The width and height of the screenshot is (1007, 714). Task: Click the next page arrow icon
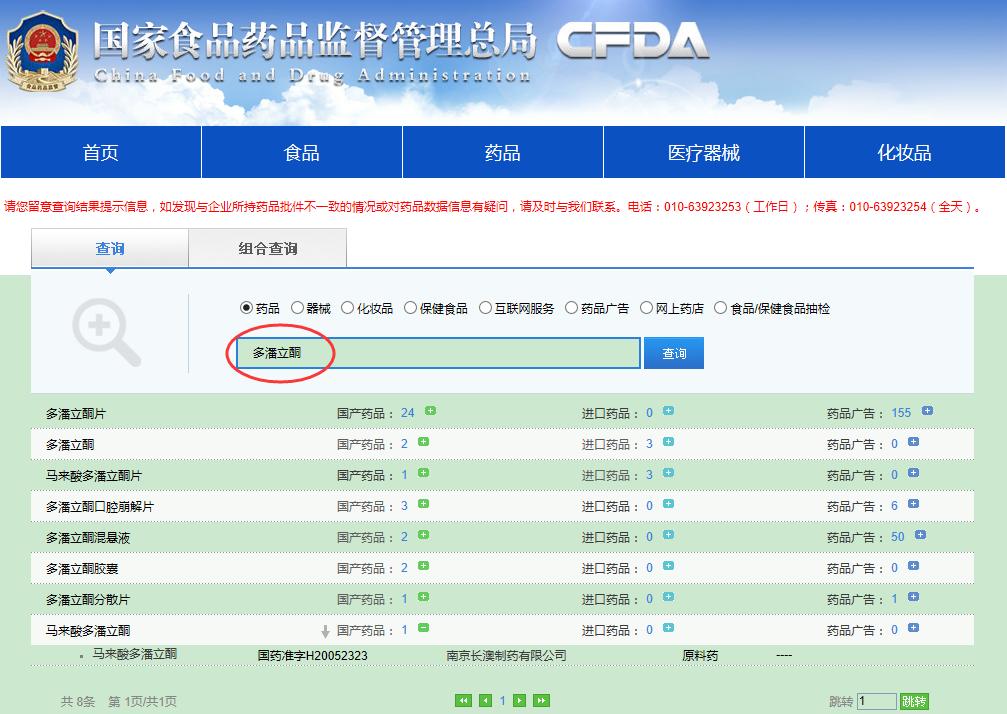(519, 700)
